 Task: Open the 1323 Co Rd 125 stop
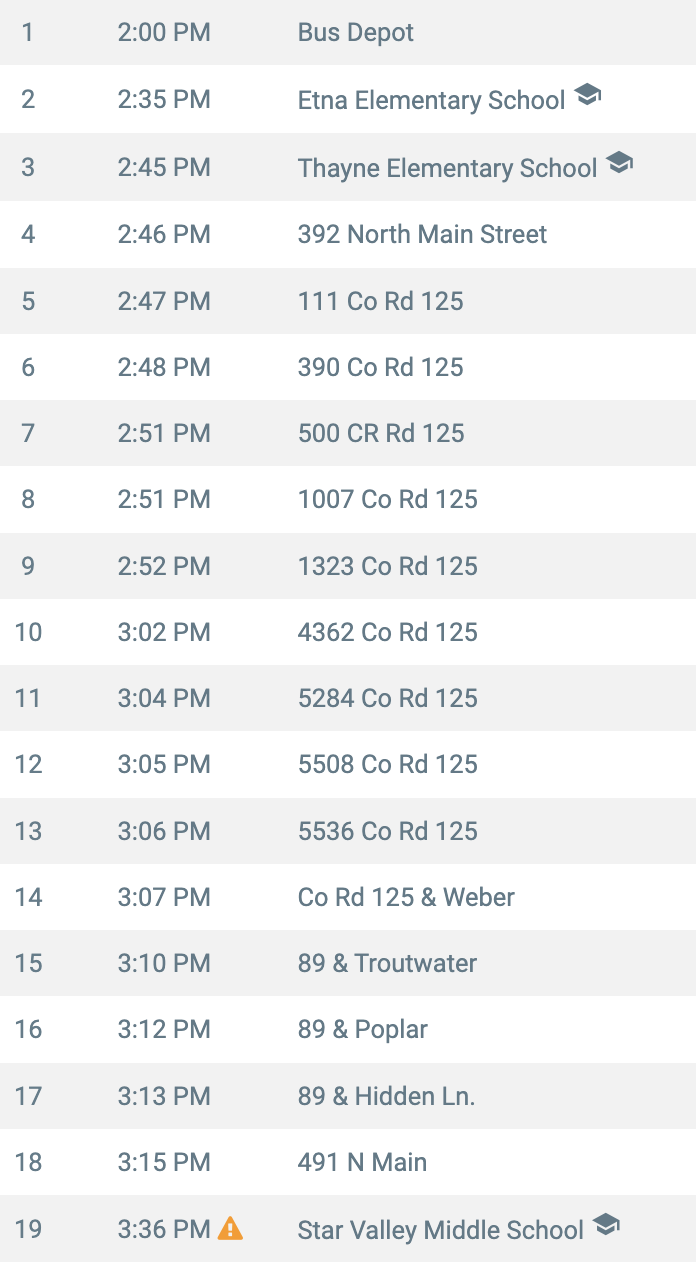[x=348, y=566]
